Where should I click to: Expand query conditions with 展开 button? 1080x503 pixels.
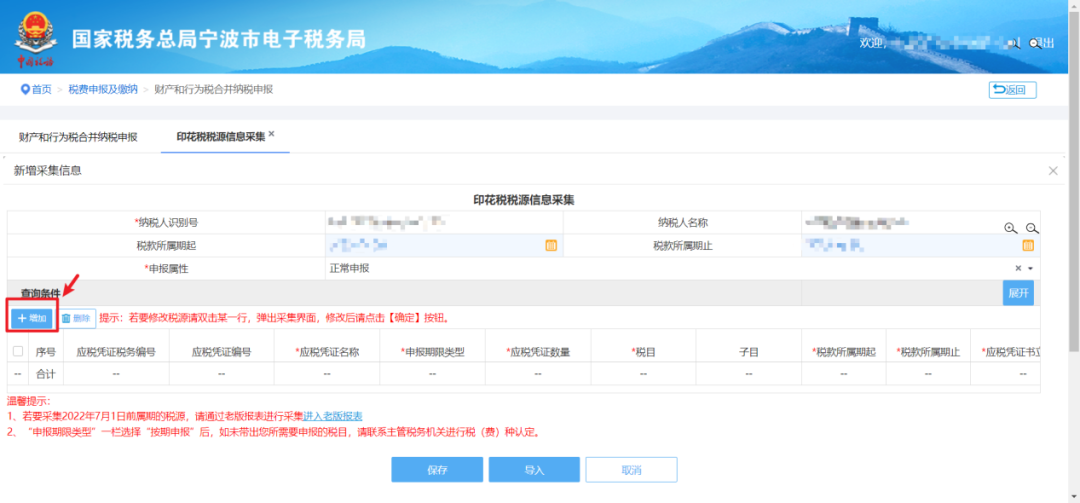pyautogui.click(x=1017, y=293)
